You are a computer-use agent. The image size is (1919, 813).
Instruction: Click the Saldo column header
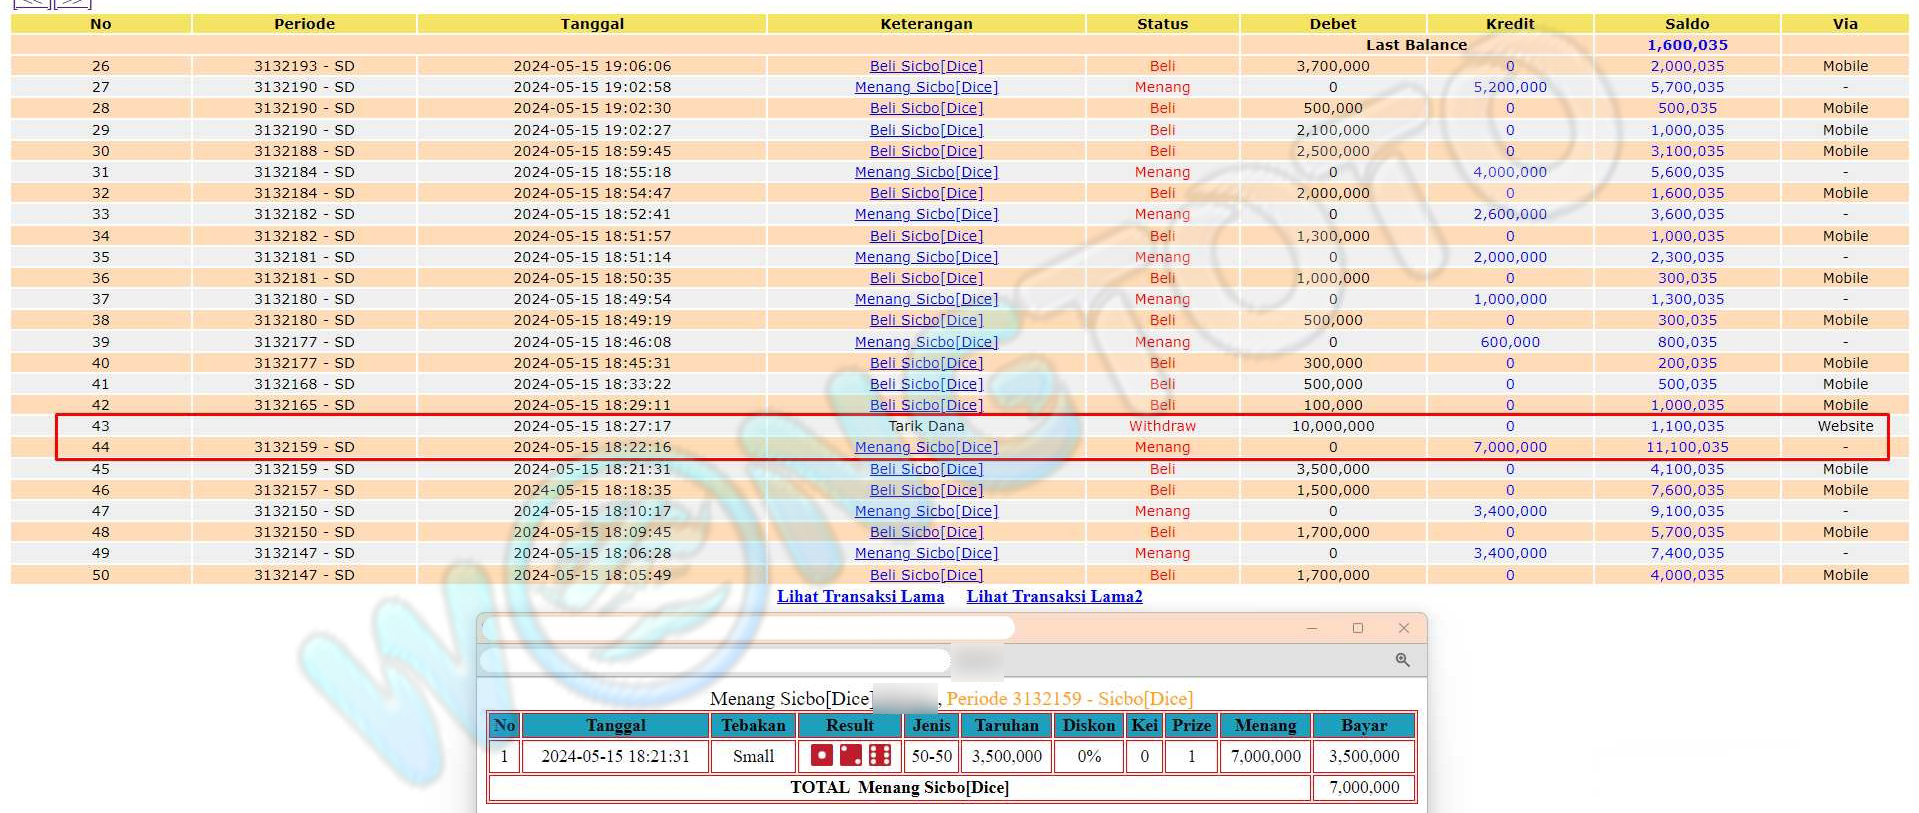coord(1687,24)
